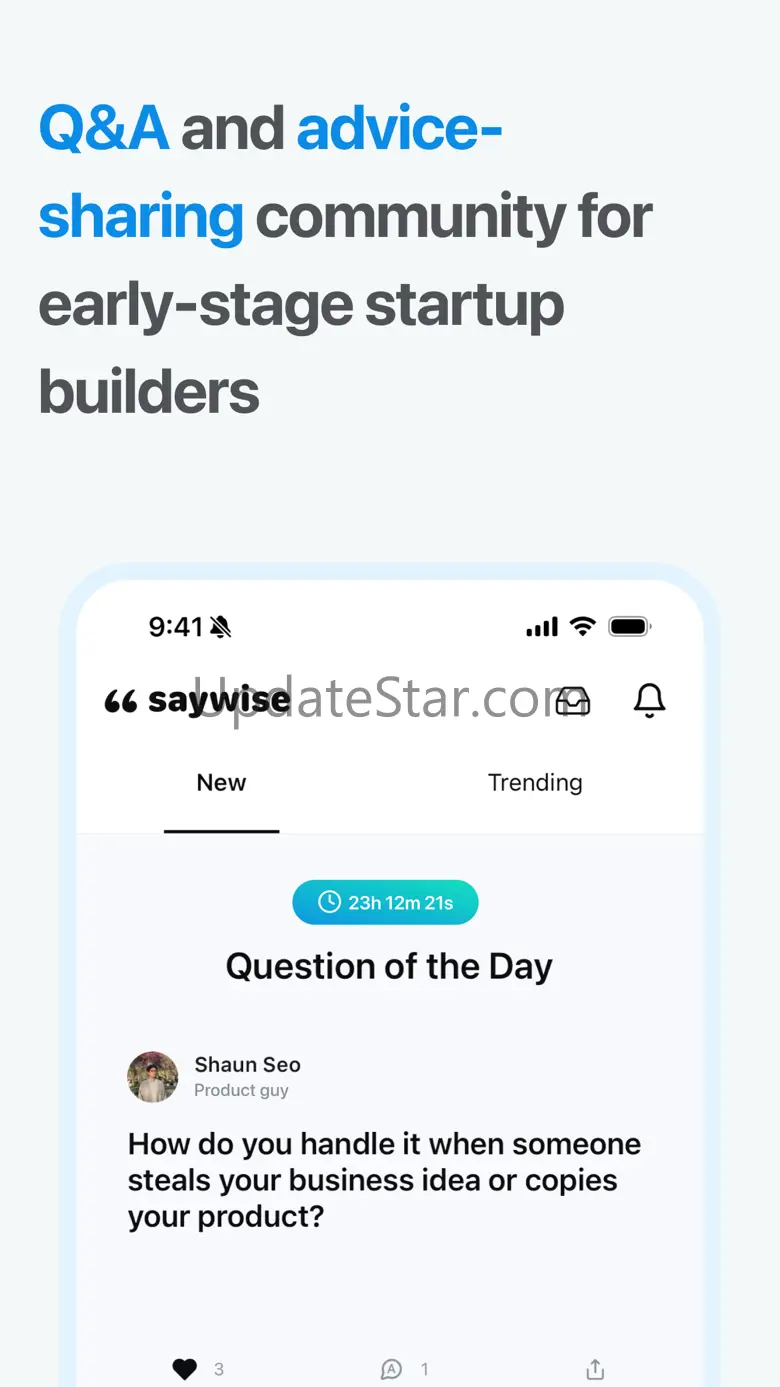Tap the Wi-Fi status icon
This screenshot has height=1387, width=780.
582,627
